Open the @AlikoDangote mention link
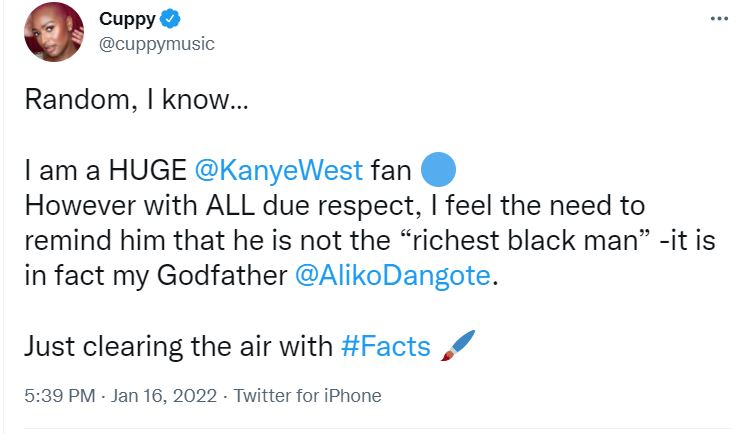747x434 pixels. tap(396, 278)
